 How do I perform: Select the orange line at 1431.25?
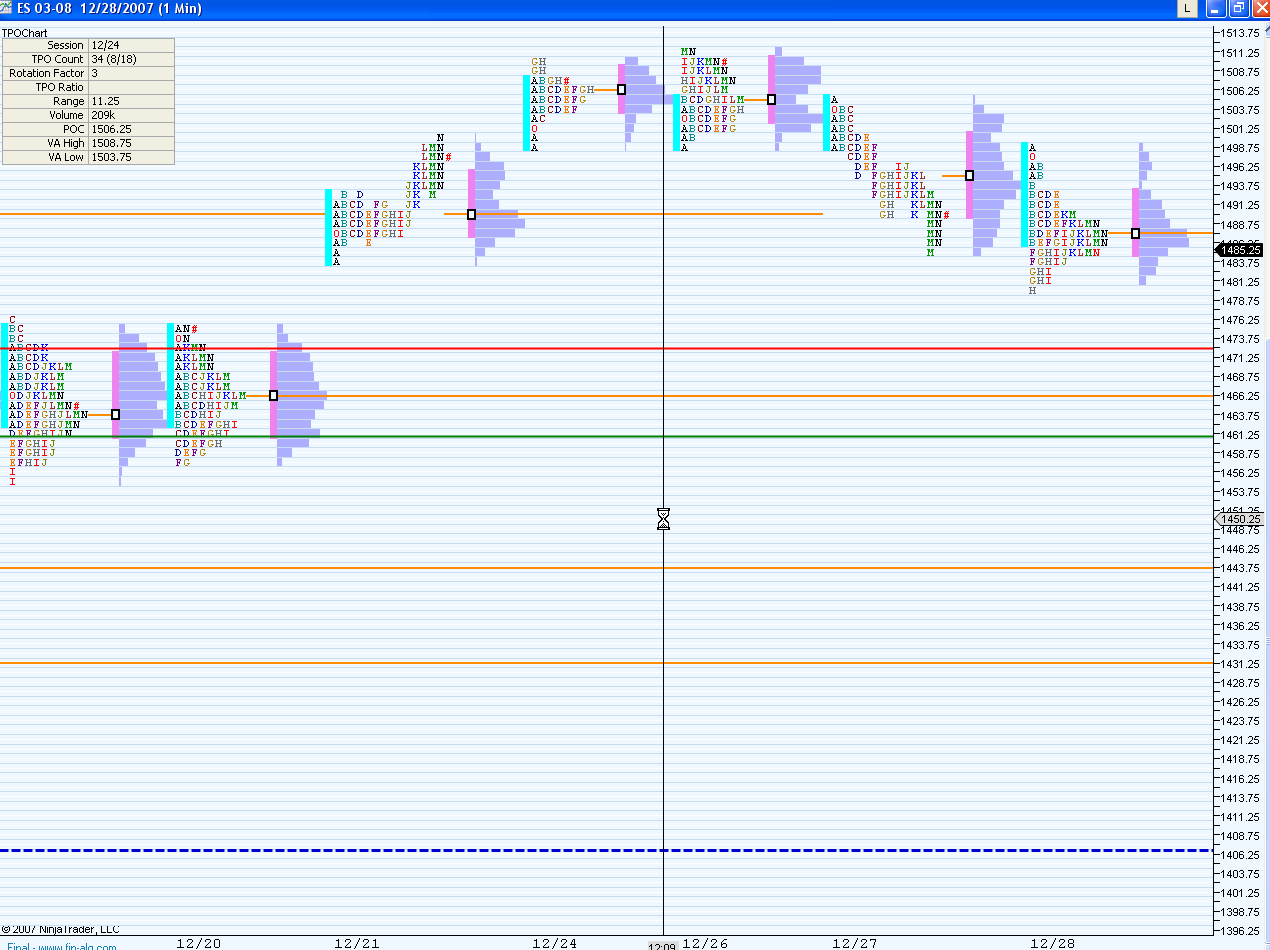[x=606, y=662]
